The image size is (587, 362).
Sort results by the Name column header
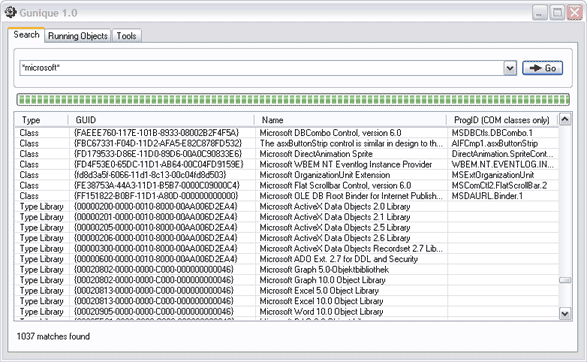pyautogui.click(x=350, y=120)
